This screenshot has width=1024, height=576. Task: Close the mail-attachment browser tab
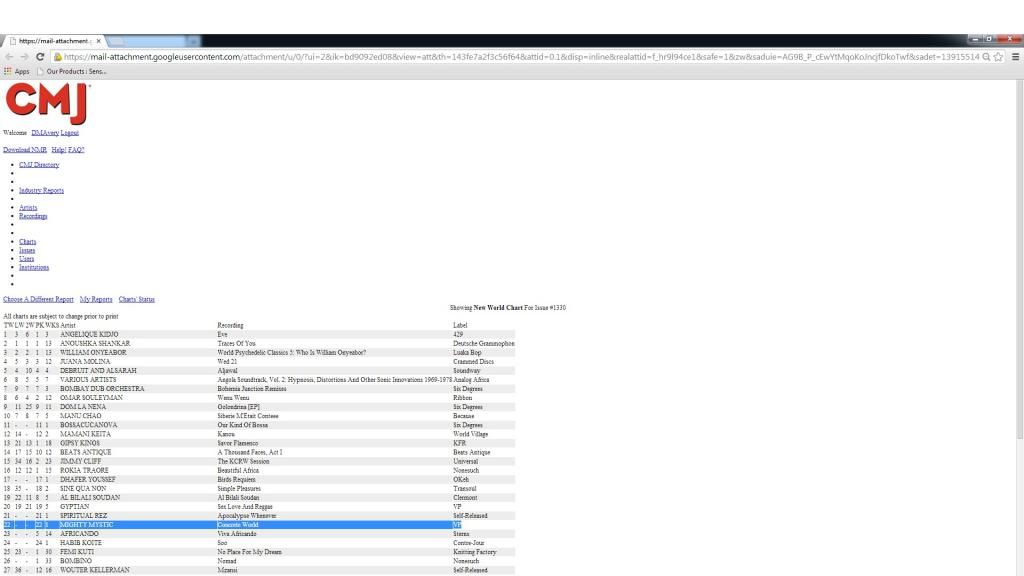[x=99, y=40]
